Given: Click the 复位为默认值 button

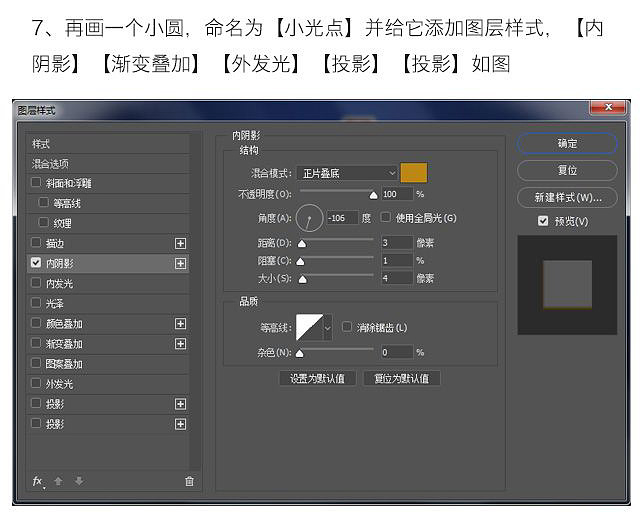Looking at the screenshot, I should coord(402,378).
